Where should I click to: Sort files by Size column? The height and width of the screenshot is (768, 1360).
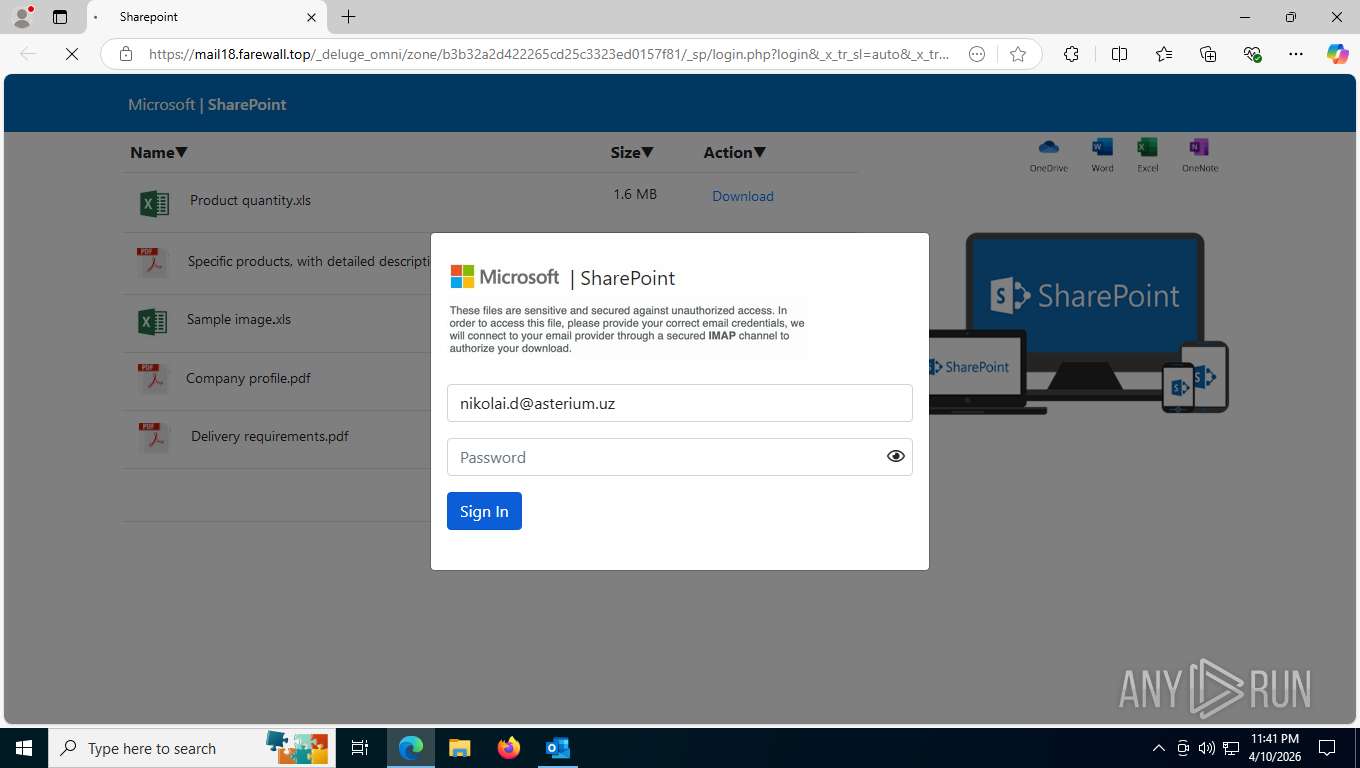tap(632, 153)
